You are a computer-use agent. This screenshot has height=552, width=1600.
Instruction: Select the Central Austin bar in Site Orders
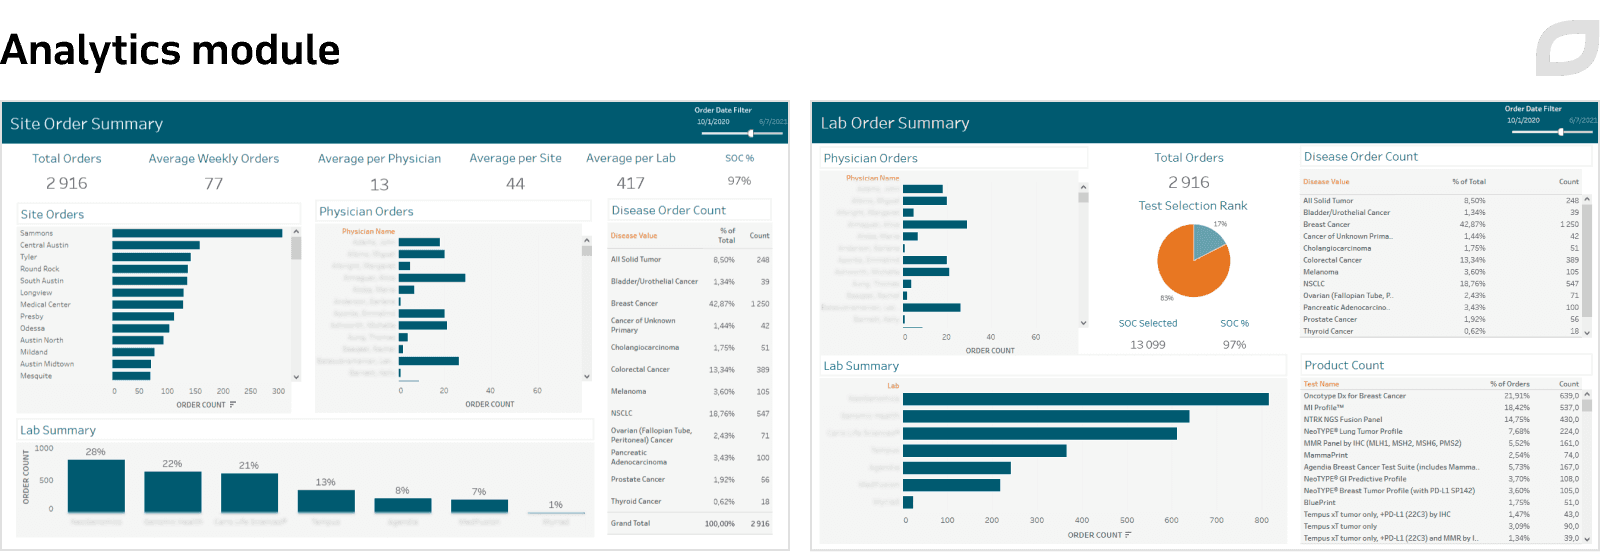[156, 245]
